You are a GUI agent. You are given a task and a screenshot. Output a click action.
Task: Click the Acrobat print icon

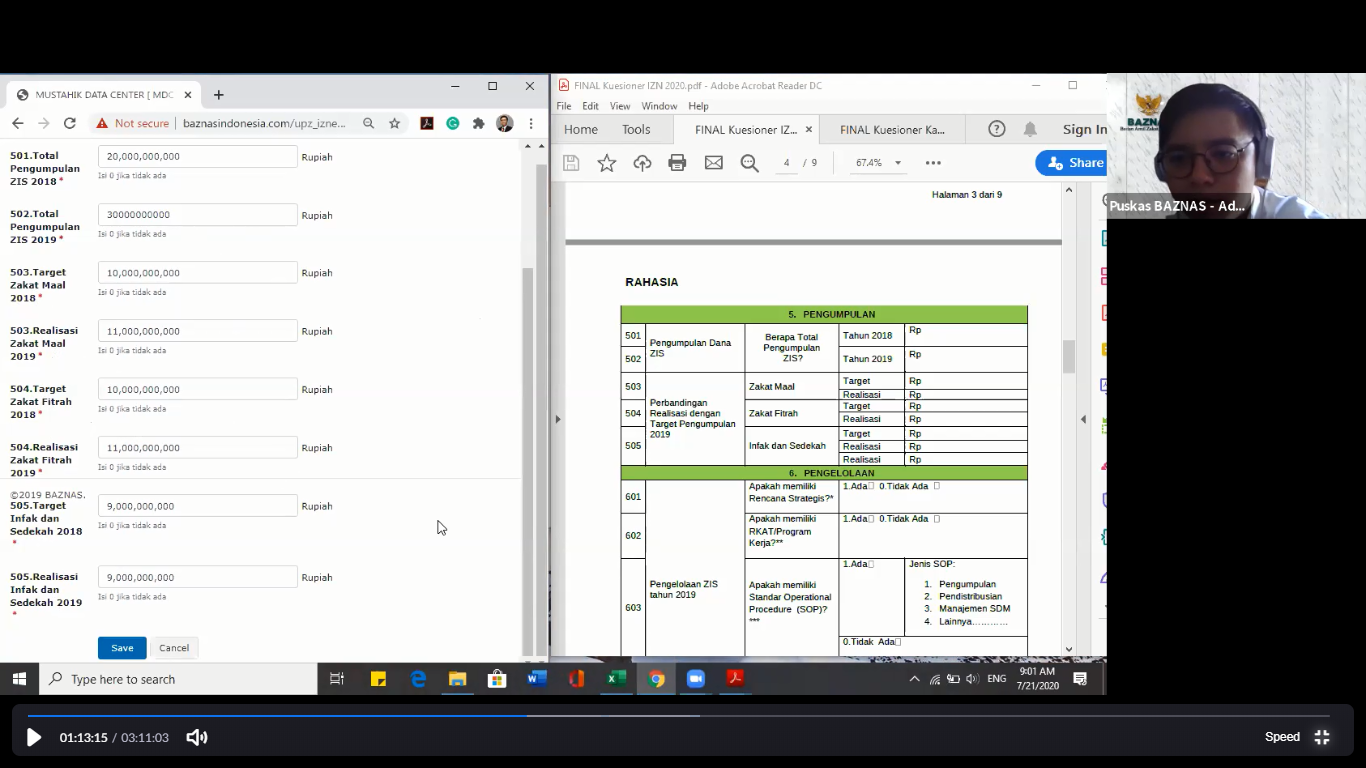point(677,163)
